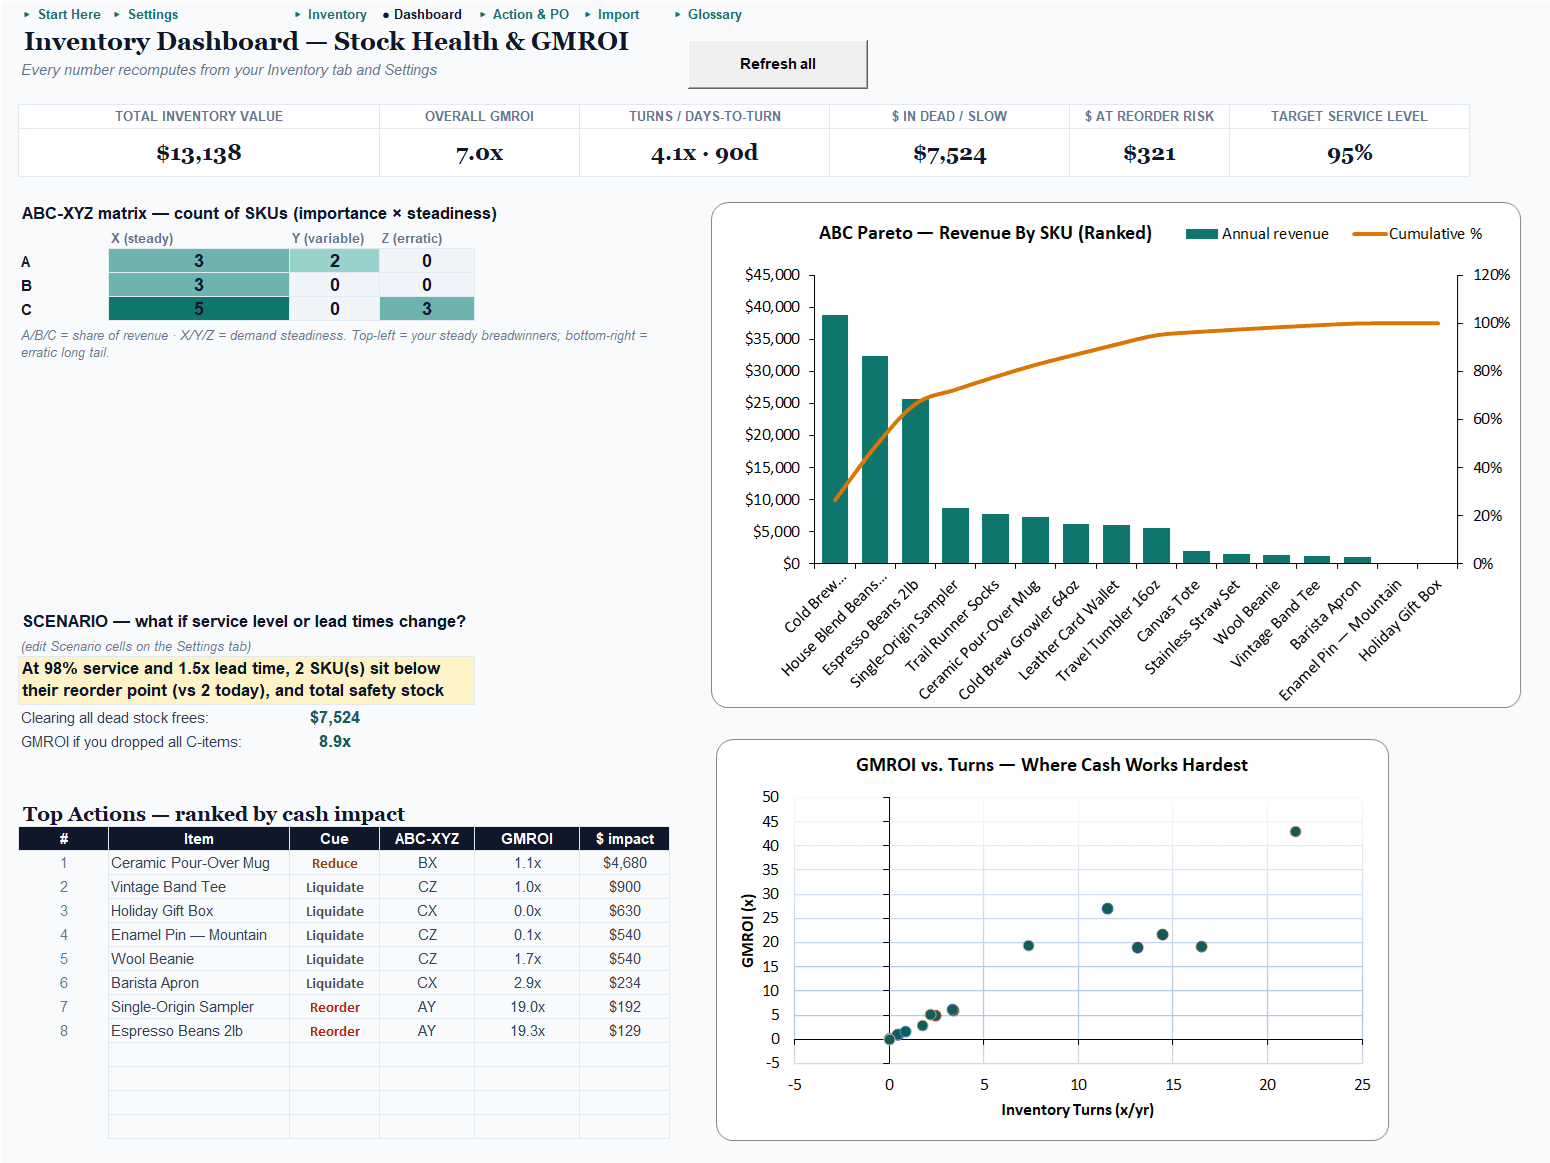The width and height of the screenshot is (1550, 1163).
Task: Go to the Import navigation link
Action: [619, 14]
